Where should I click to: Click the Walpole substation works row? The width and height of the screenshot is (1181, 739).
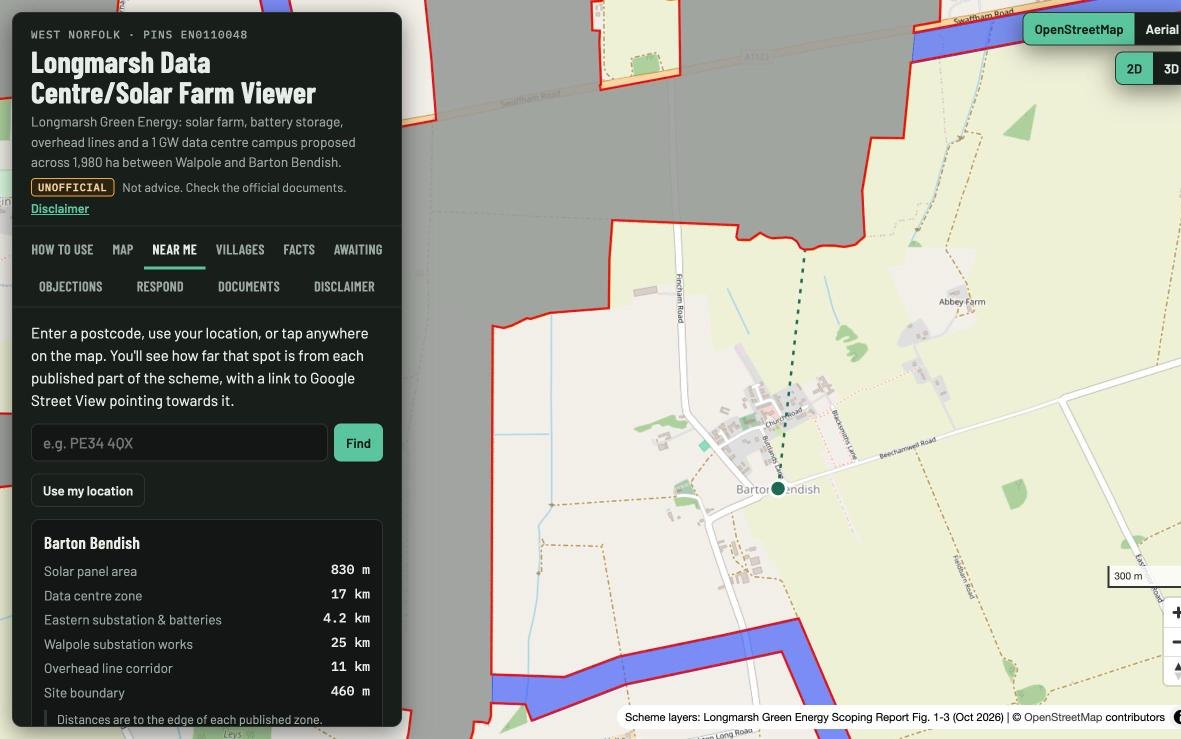[x=207, y=644]
